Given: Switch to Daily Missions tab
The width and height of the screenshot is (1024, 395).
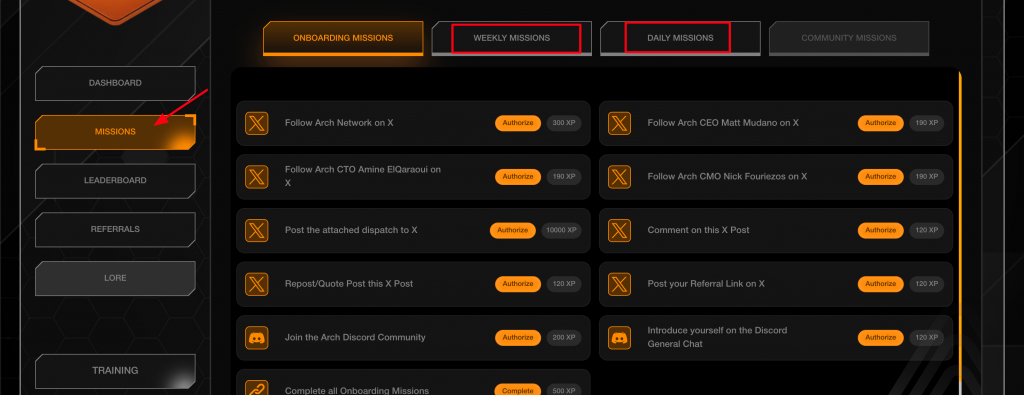Looking at the screenshot, I should coord(680,38).
